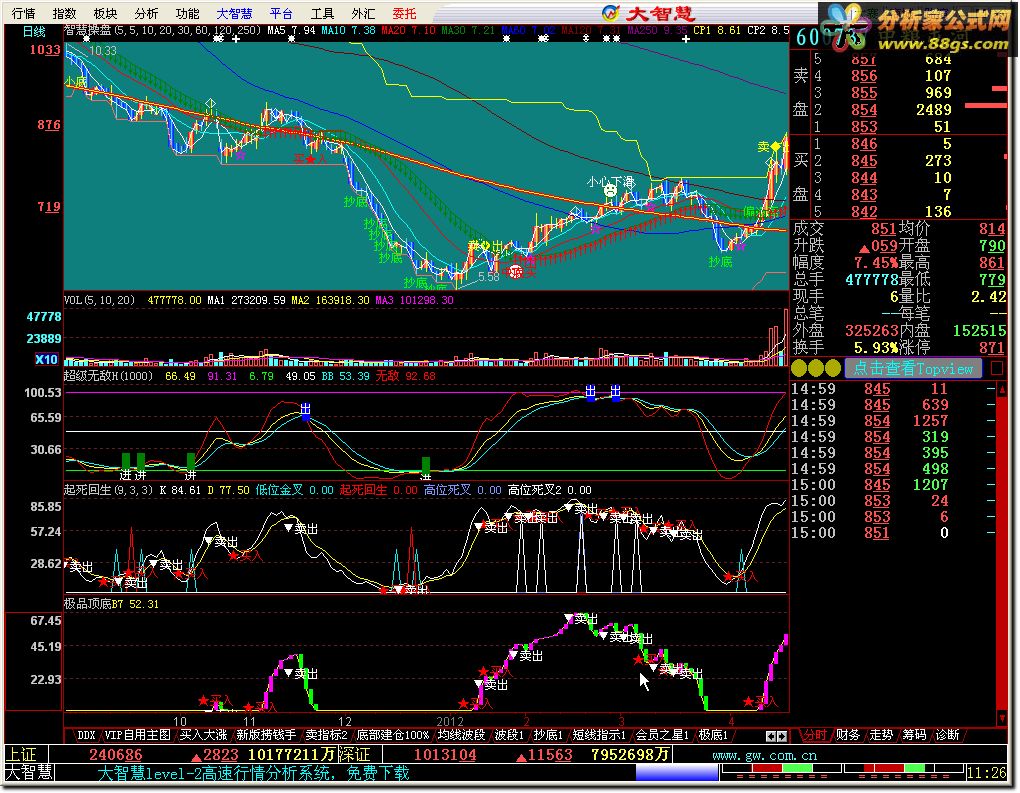Click the 大智慧level-2 download ticker text

pos(253,773)
